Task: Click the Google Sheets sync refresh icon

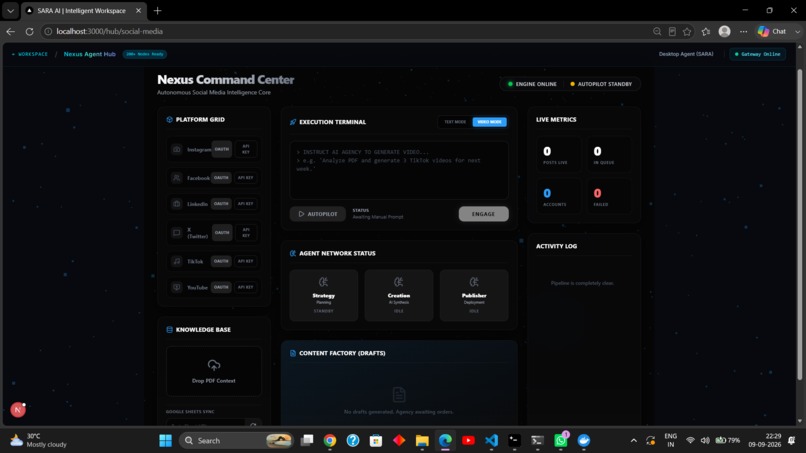Action: point(253,425)
